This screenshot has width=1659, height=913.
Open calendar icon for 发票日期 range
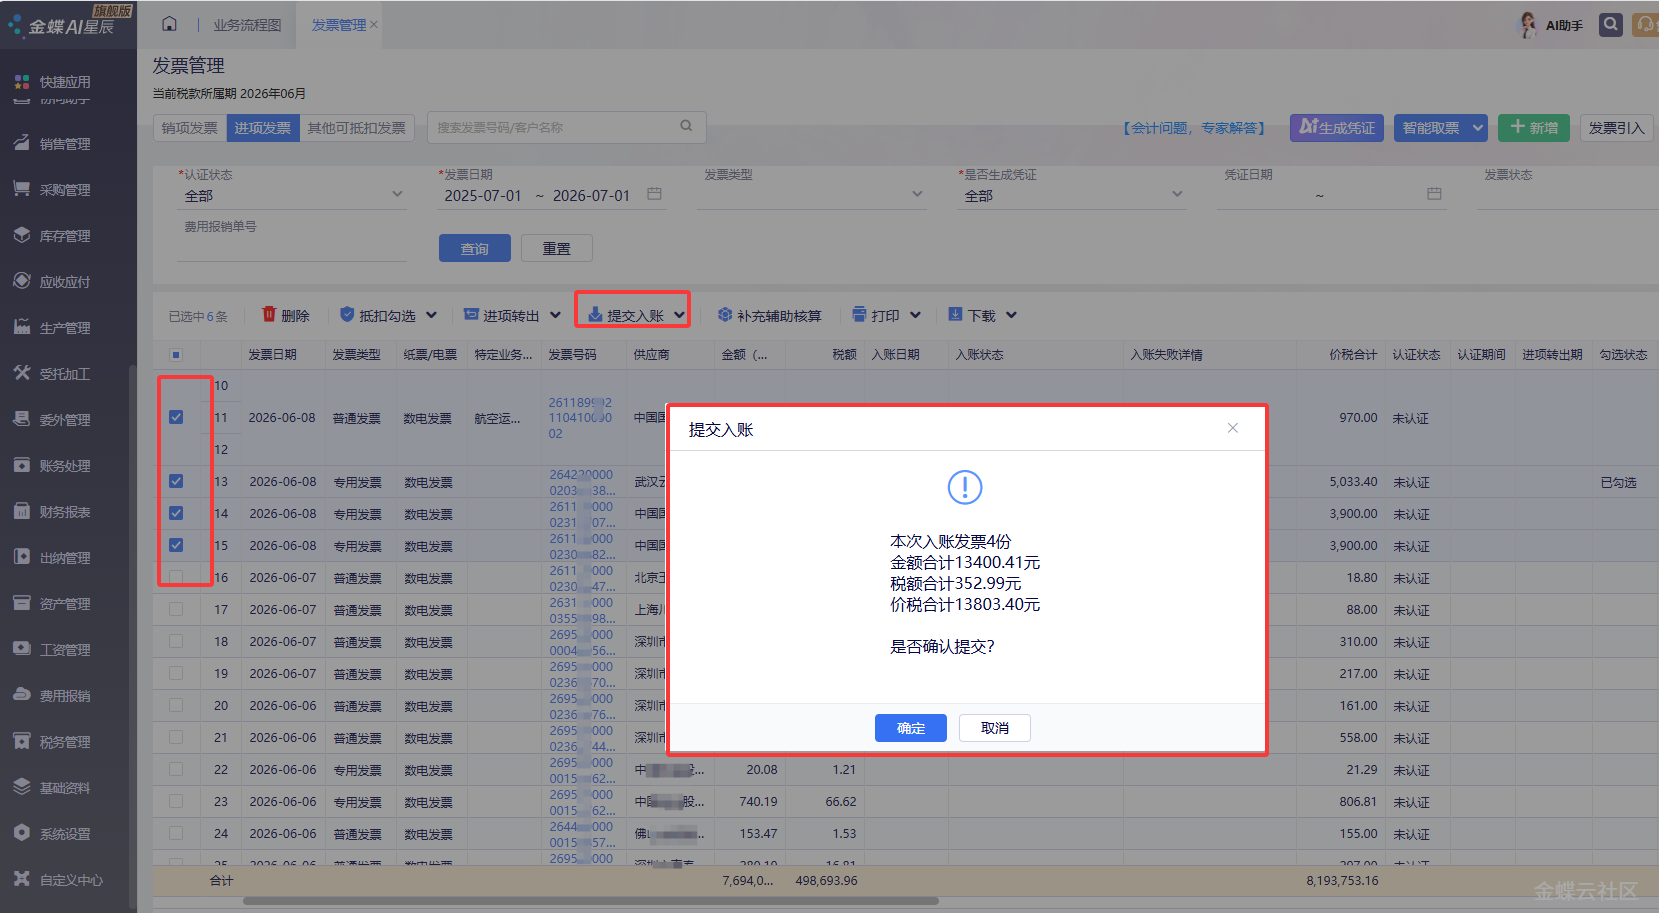(x=654, y=194)
